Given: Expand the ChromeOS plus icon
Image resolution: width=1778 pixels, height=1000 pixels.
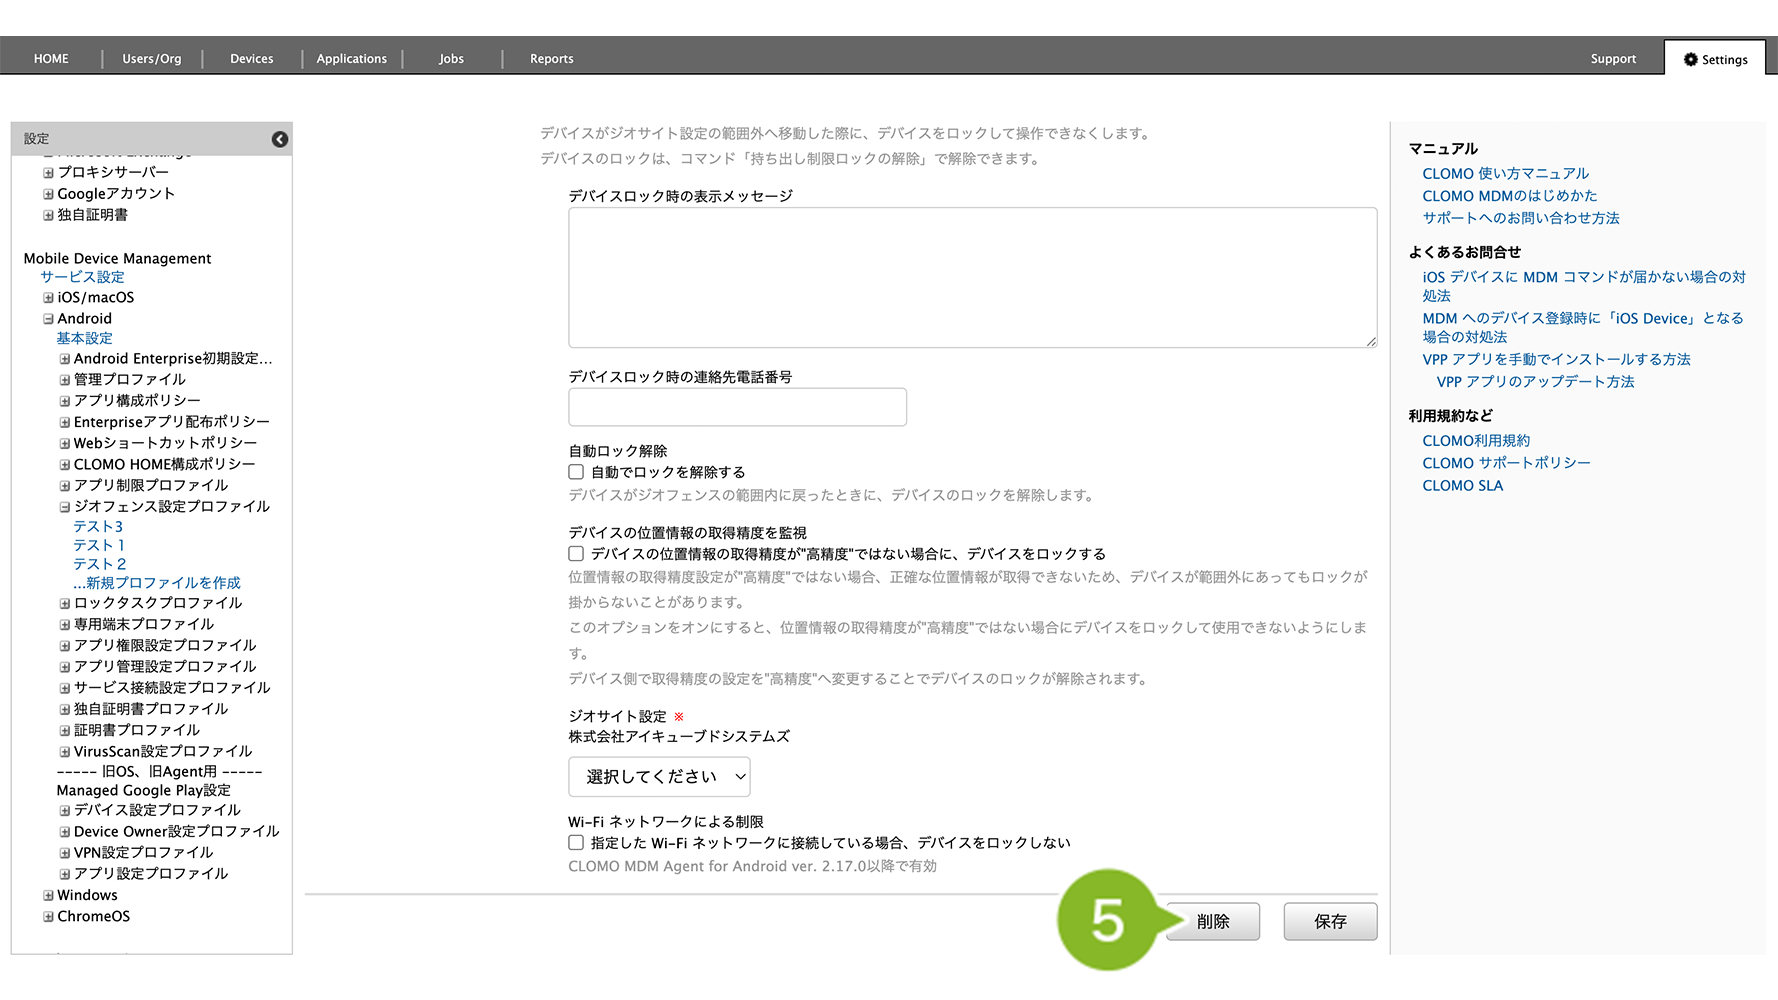Looking at the screenshot, I should pos(48,917).
